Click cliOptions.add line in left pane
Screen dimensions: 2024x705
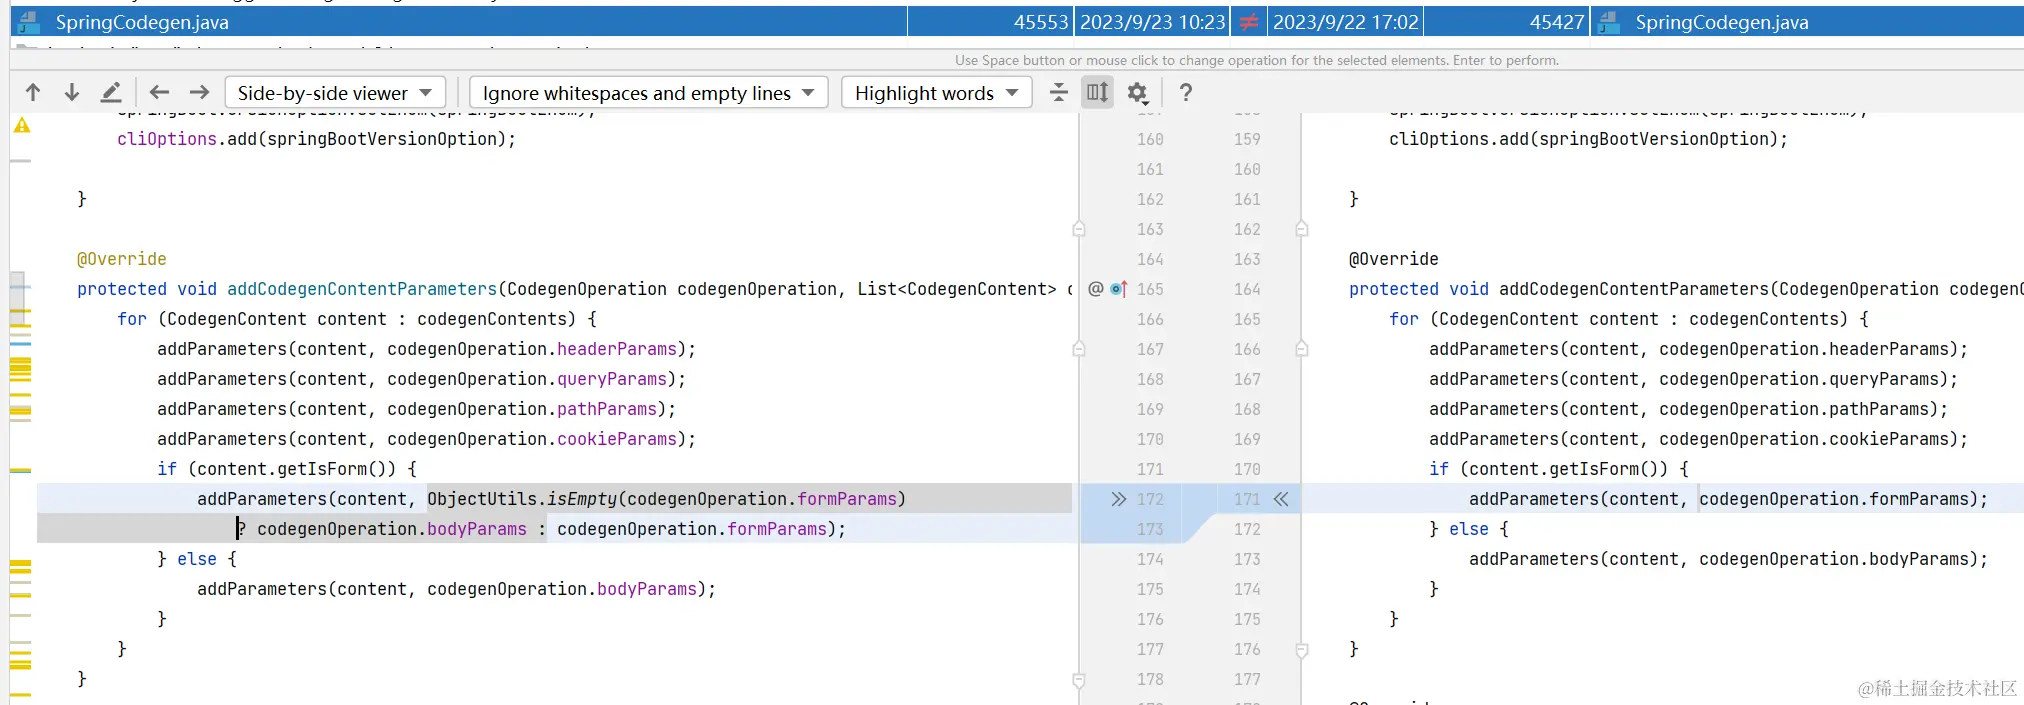(317, 139)
